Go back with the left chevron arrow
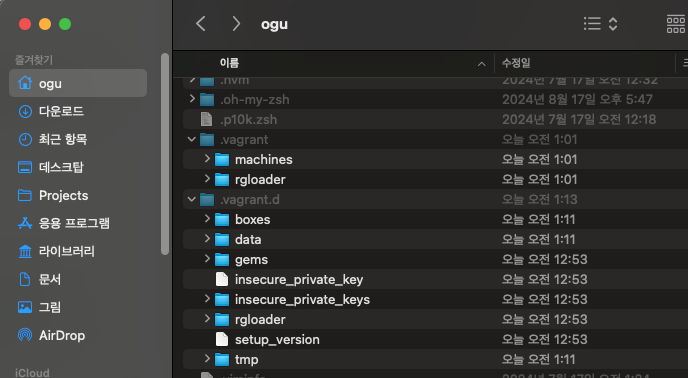Screen dimensions: 688x378 [201, 24]
